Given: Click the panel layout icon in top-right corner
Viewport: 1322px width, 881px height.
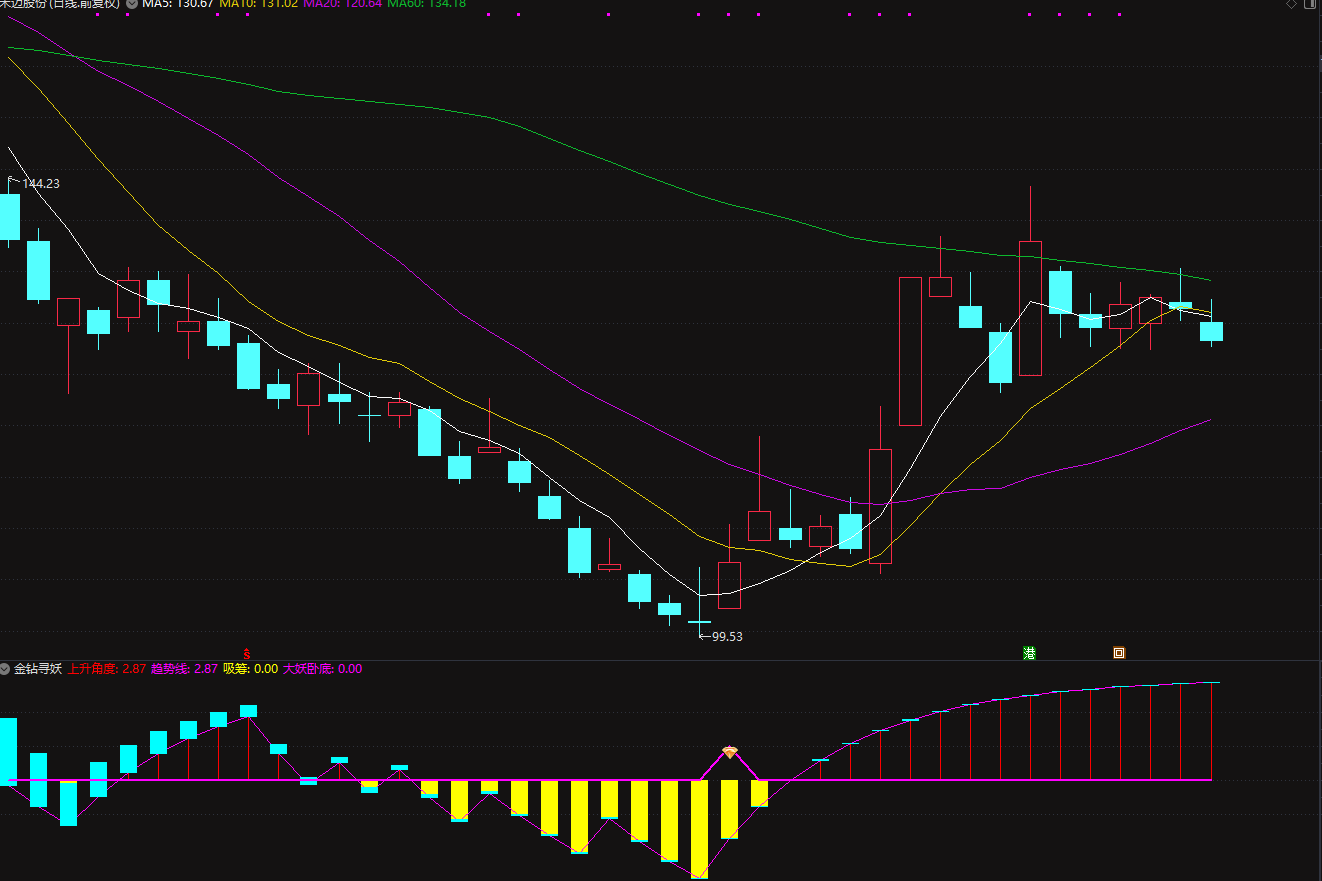Looking at the screenshot, I should tap(1311, 4).
